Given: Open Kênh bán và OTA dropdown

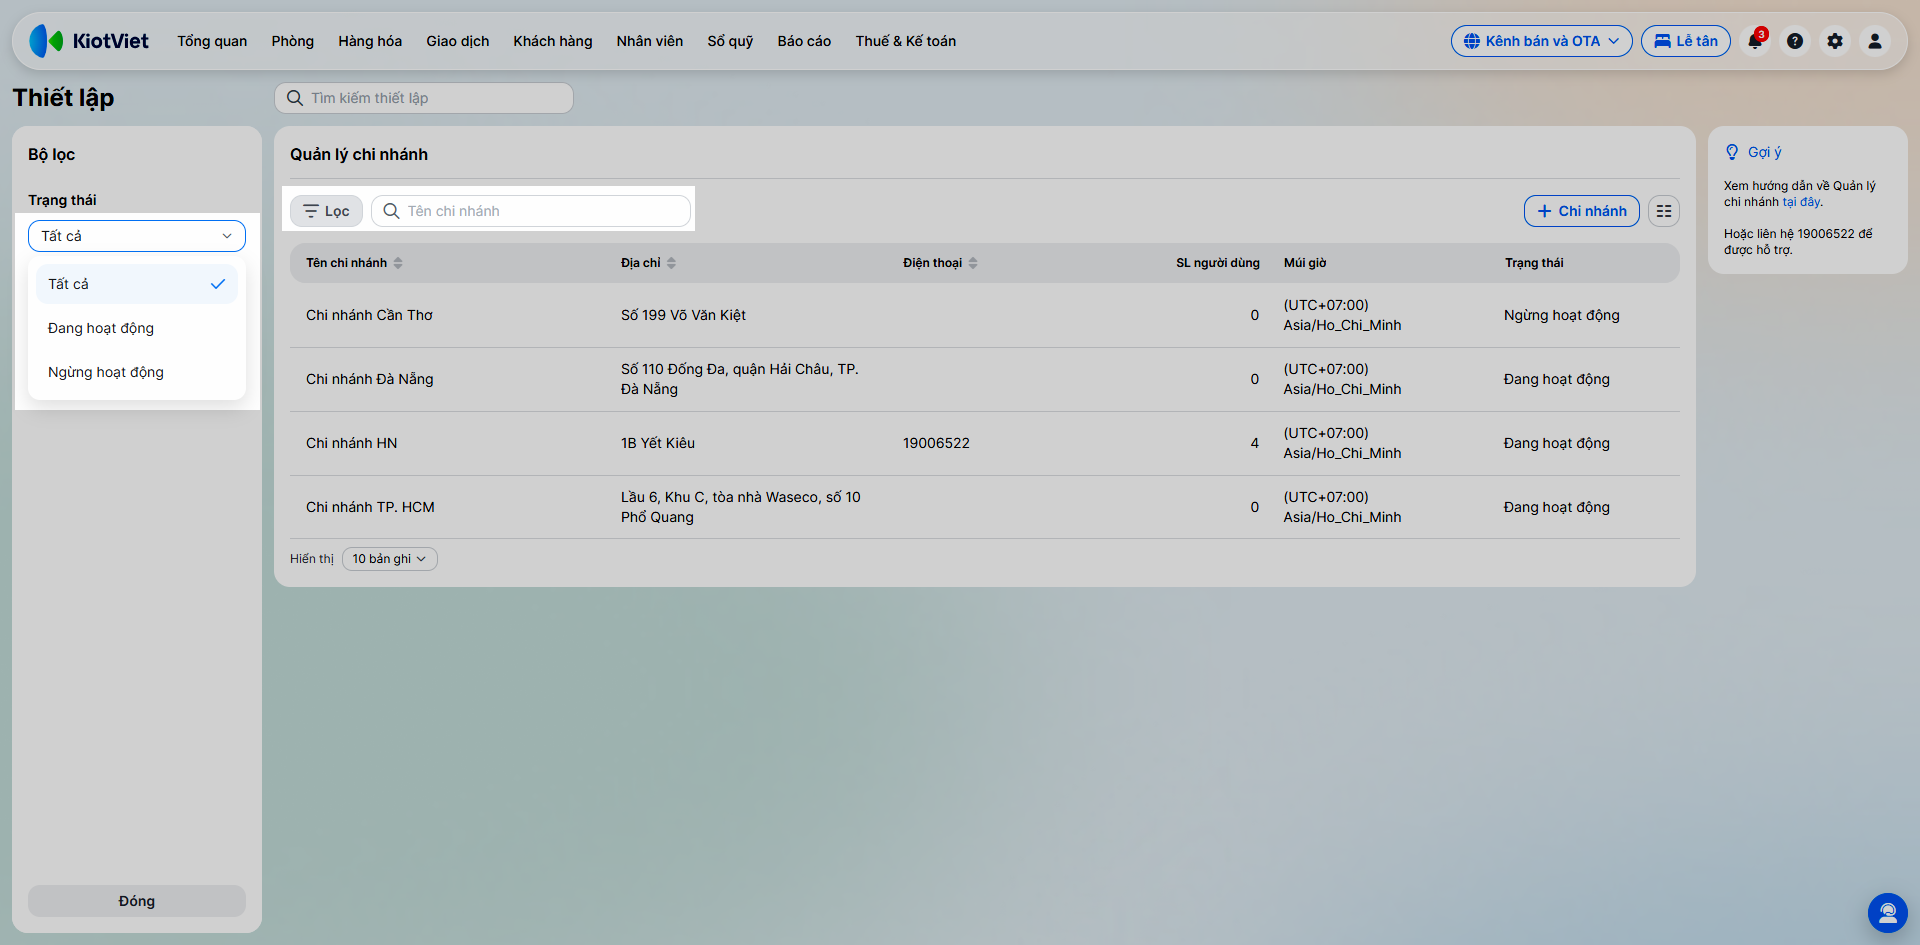Looking at the screenshot, I should click(x=1541, y=41).
